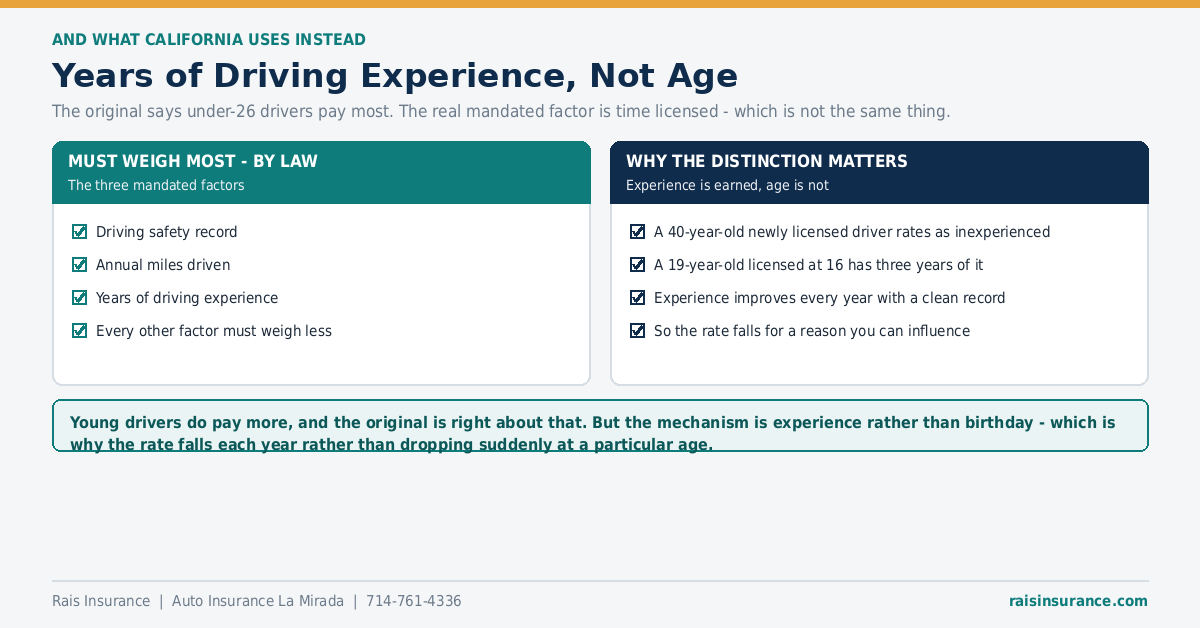Click the phone number 714-761-4336
Viewport: 1200px width, 628px height.
(x=414, y=601)
